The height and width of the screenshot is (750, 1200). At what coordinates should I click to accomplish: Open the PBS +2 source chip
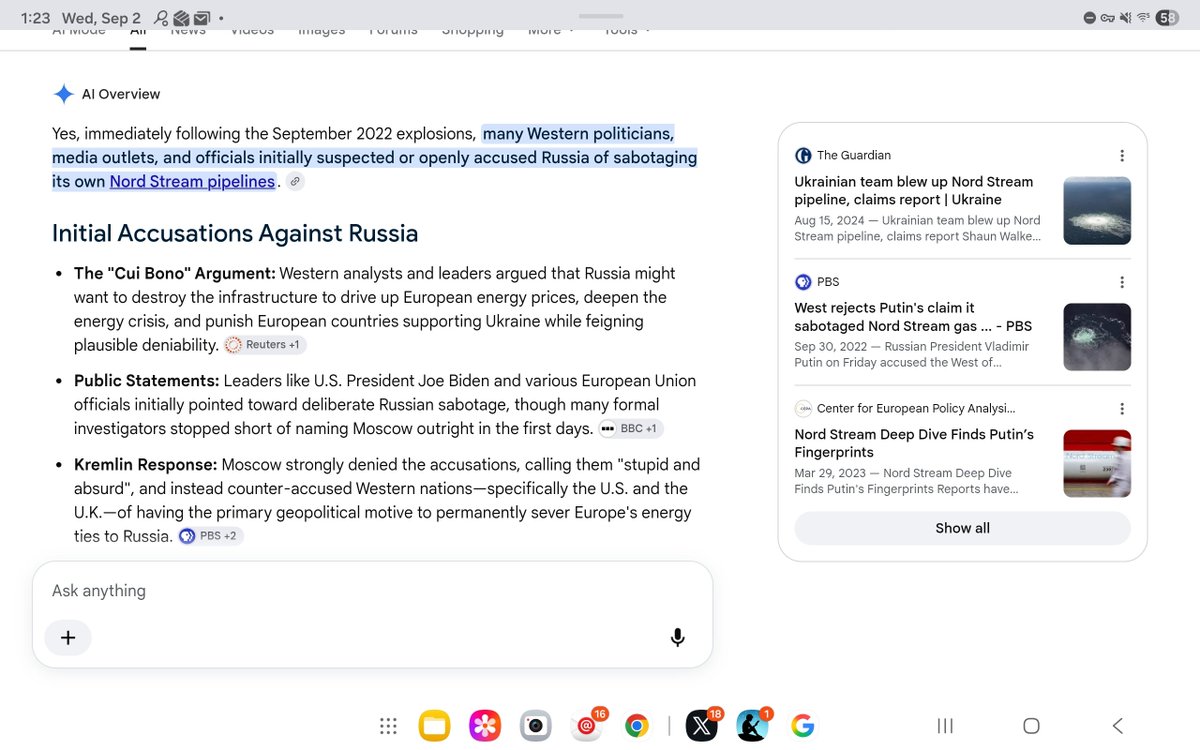(210, 536)
